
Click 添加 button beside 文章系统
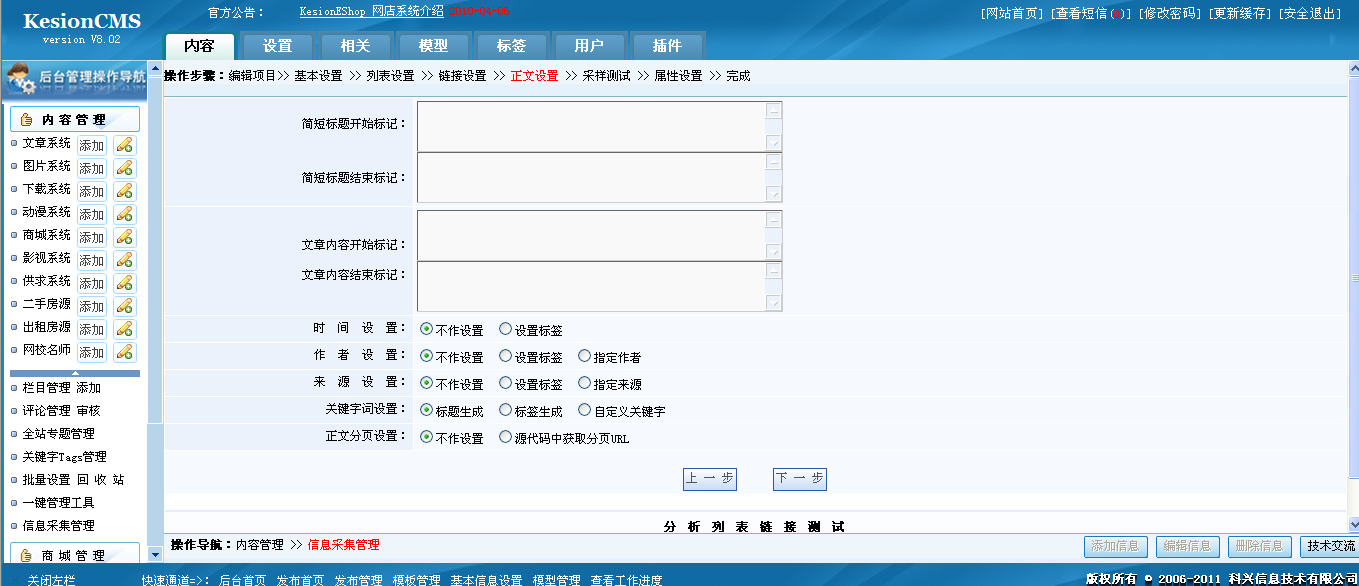(x=92, y=145)
